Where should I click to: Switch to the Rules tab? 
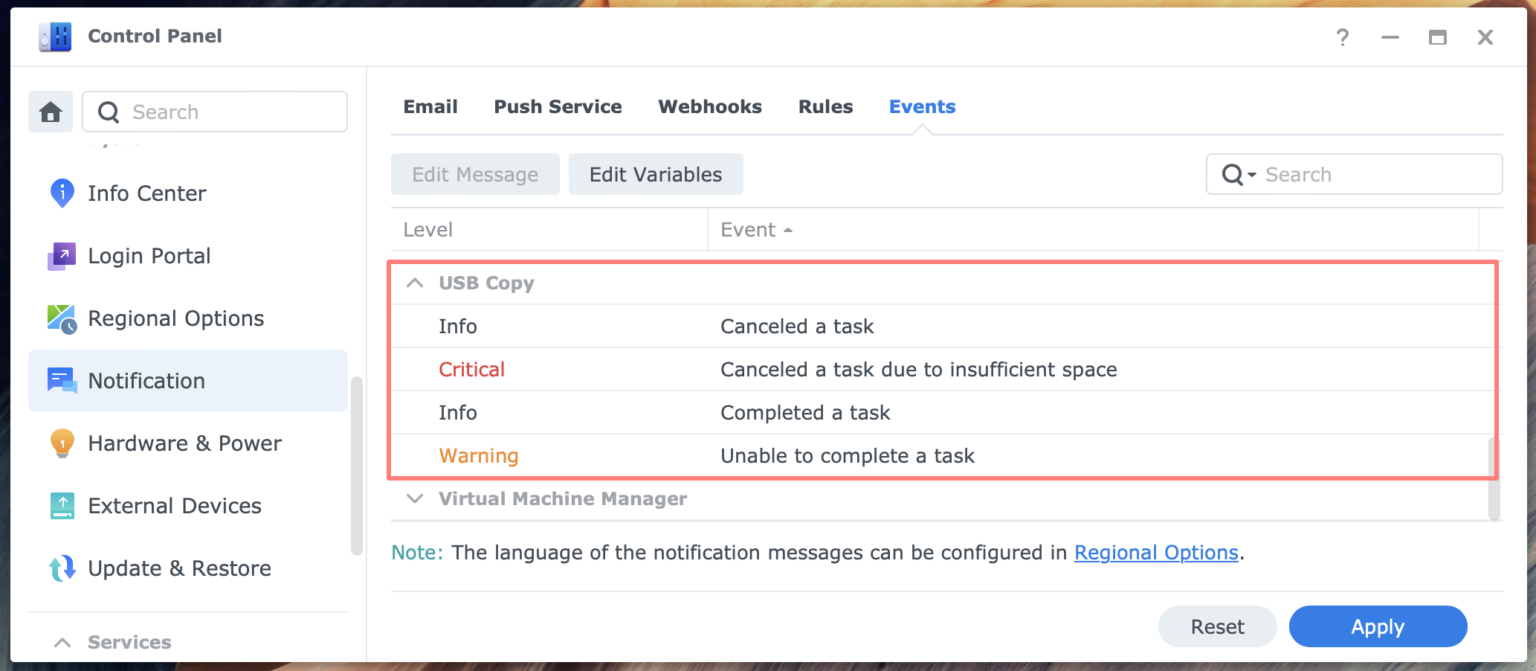point(825,106)
